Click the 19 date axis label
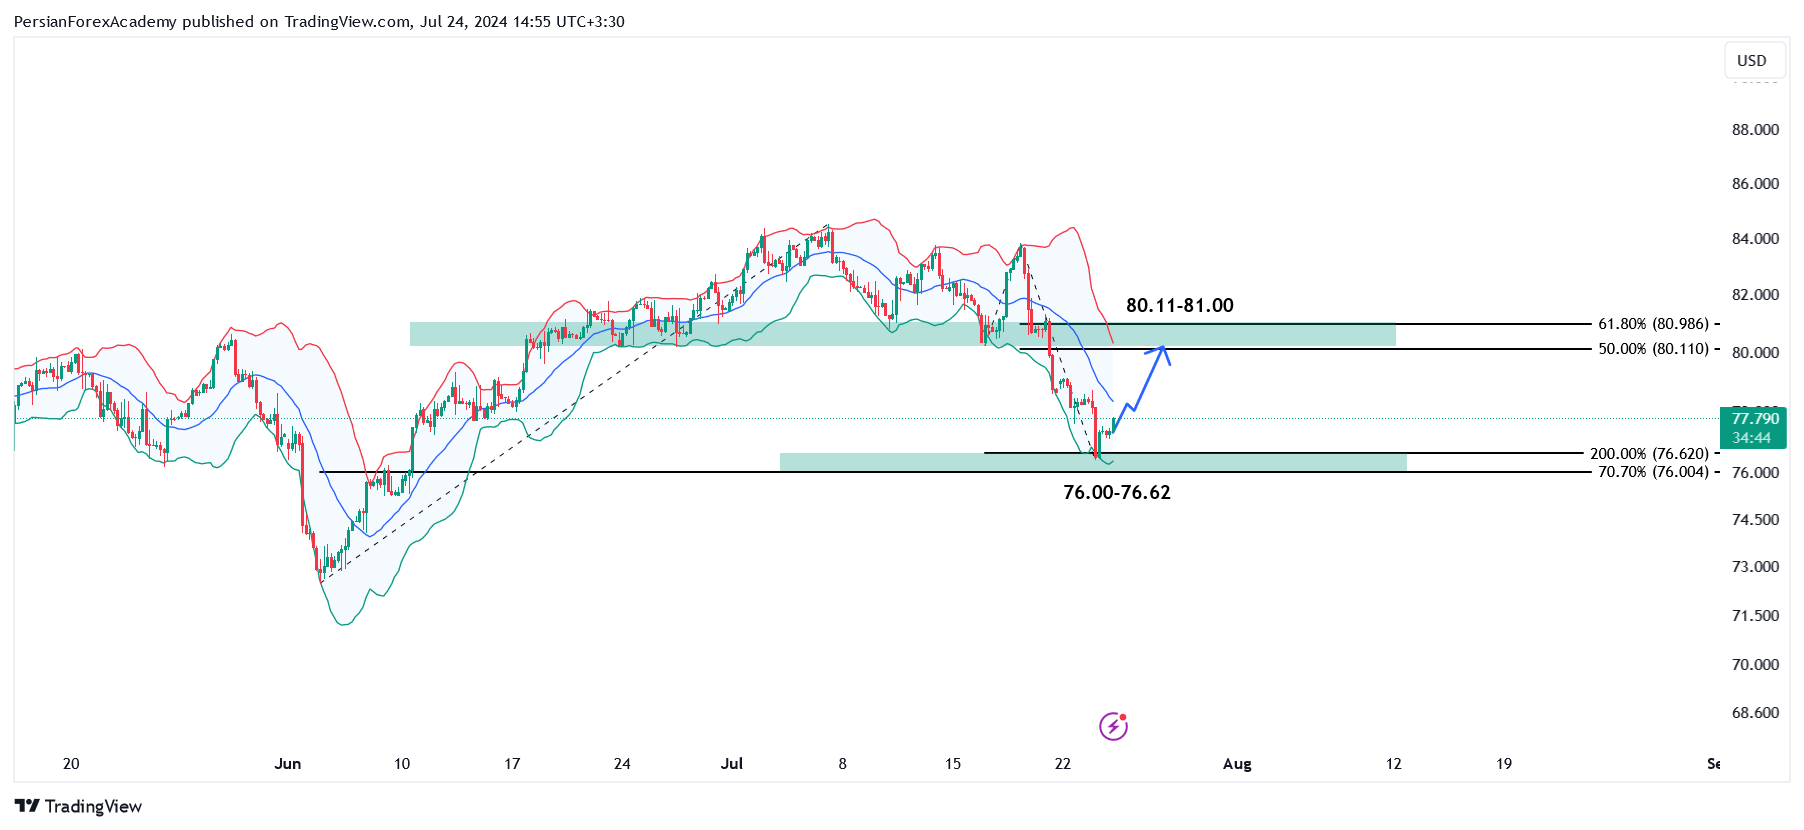The width and height of the screenshot is (1804, 830). 1504,763
